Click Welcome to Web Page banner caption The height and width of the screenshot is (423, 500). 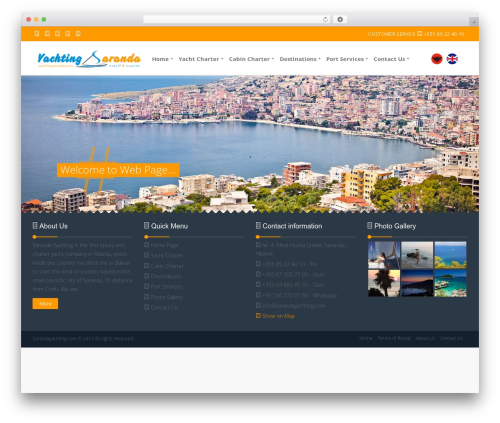[118, 170]
